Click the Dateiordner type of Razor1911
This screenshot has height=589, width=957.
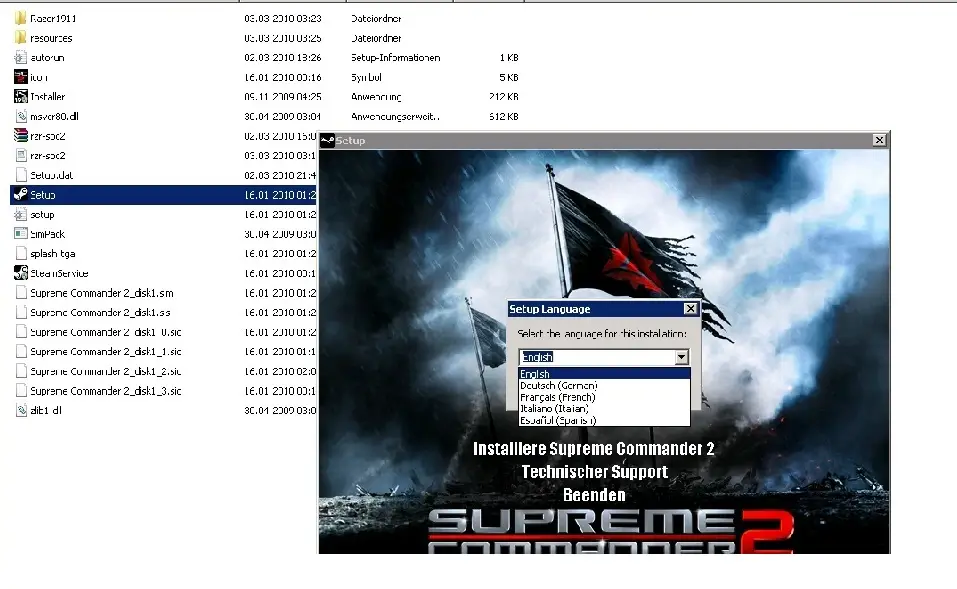(376, 18)
